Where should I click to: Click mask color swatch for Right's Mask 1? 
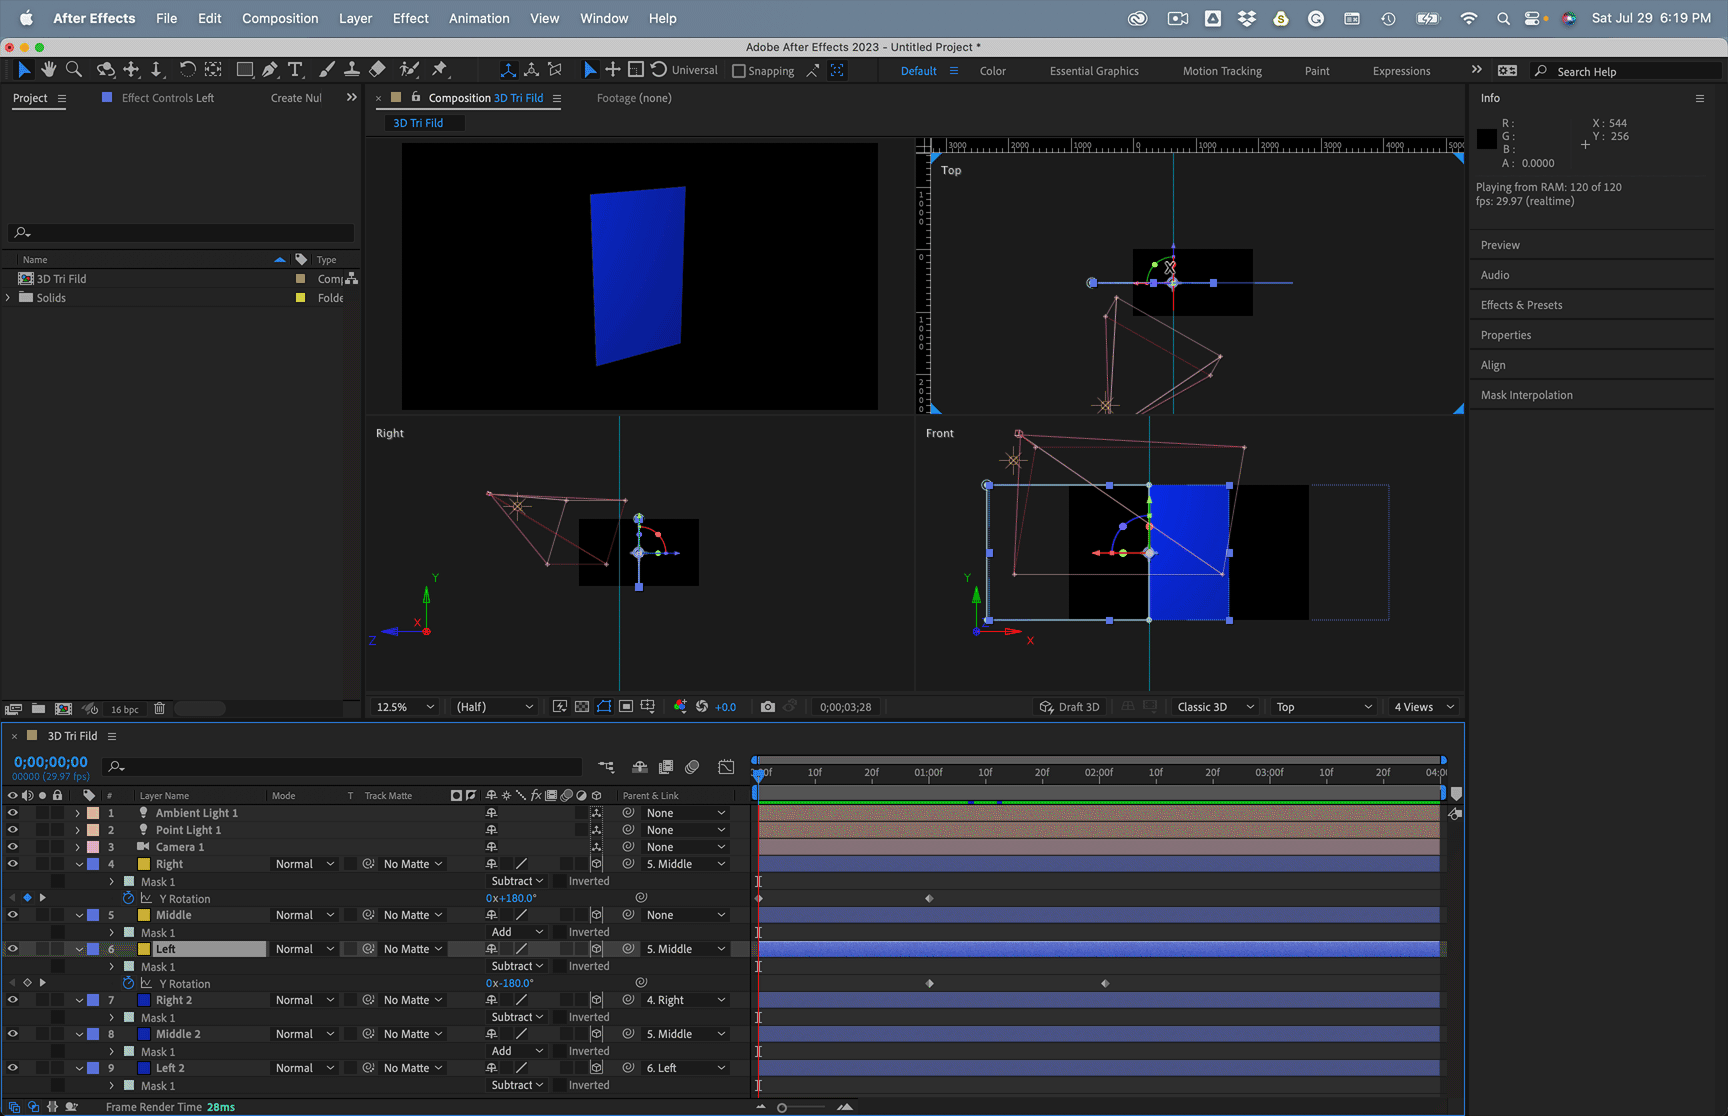[x=128, y=882]
